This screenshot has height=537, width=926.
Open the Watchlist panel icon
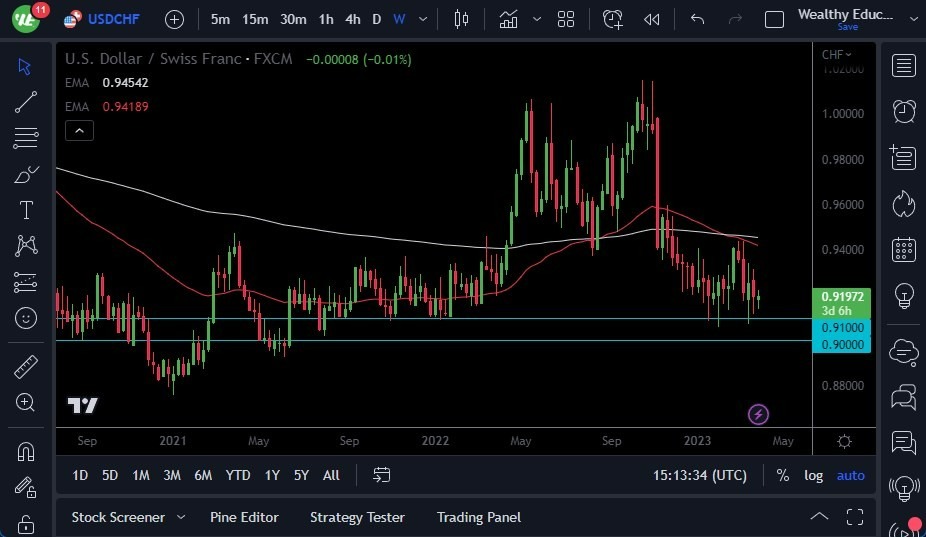click(904, 66)
